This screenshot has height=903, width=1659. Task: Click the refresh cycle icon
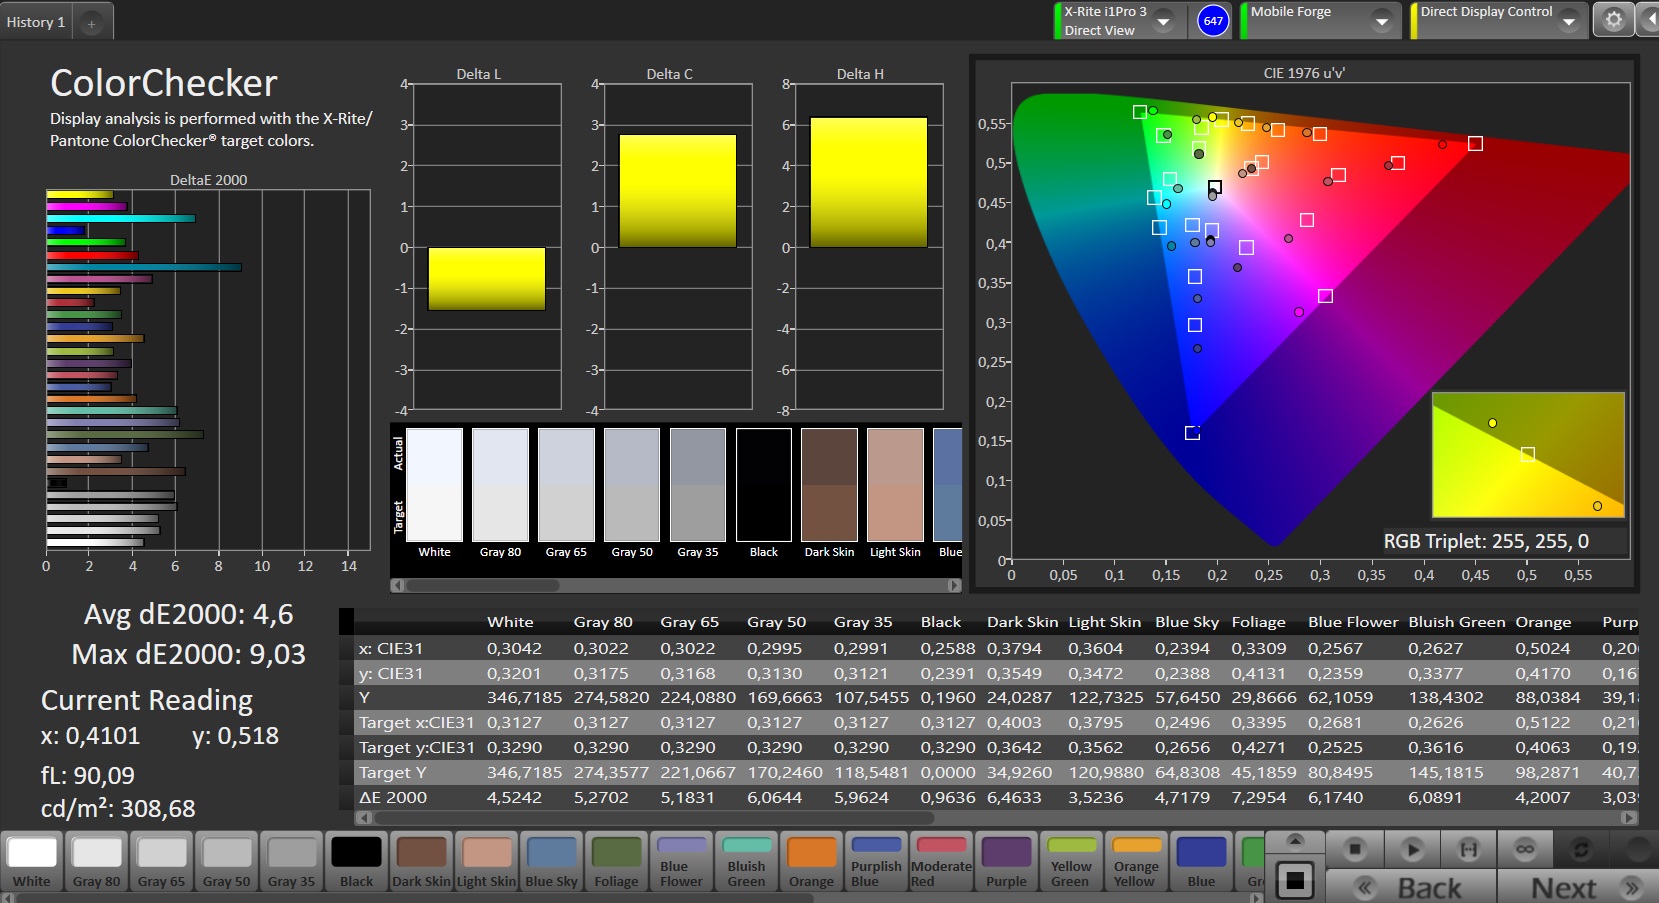(x=1581, y=849)
